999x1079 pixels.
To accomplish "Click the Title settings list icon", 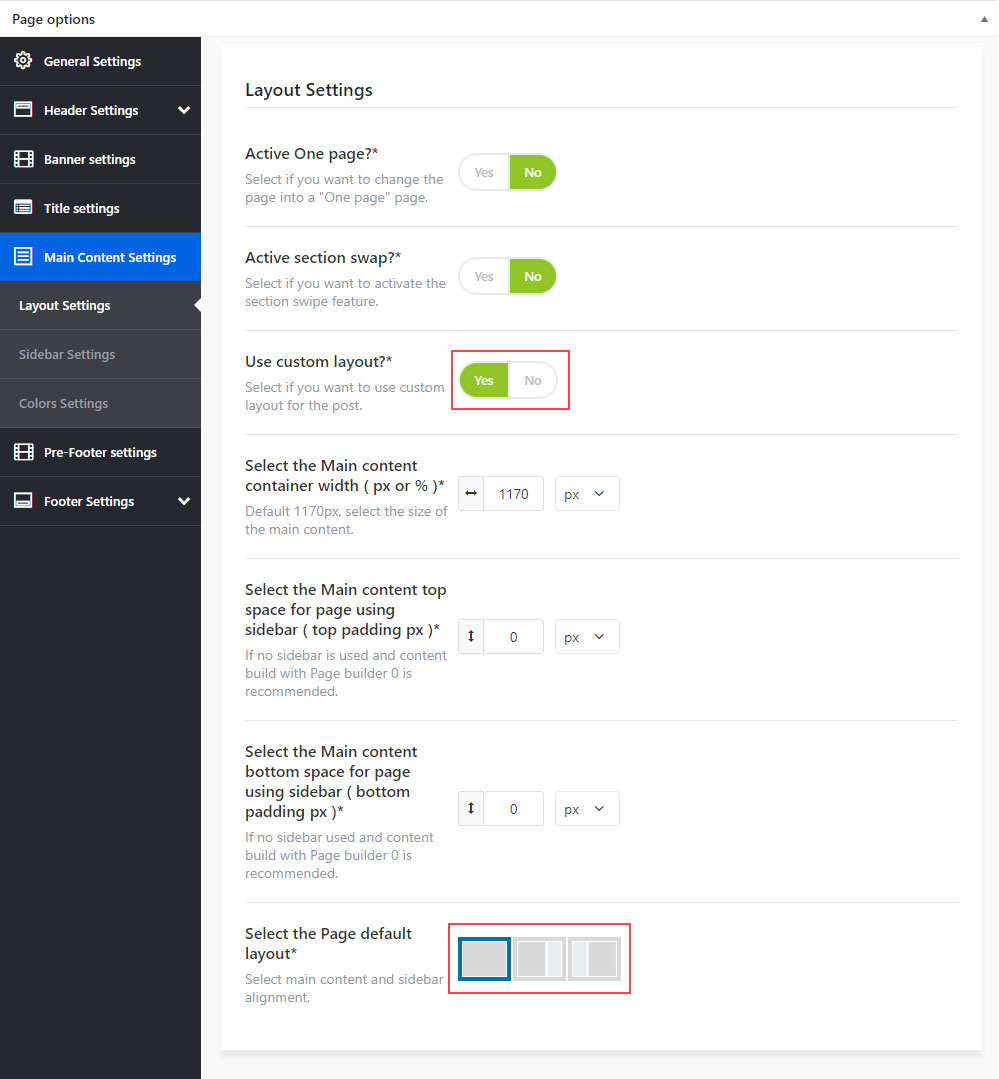I will tap(23, 208).
